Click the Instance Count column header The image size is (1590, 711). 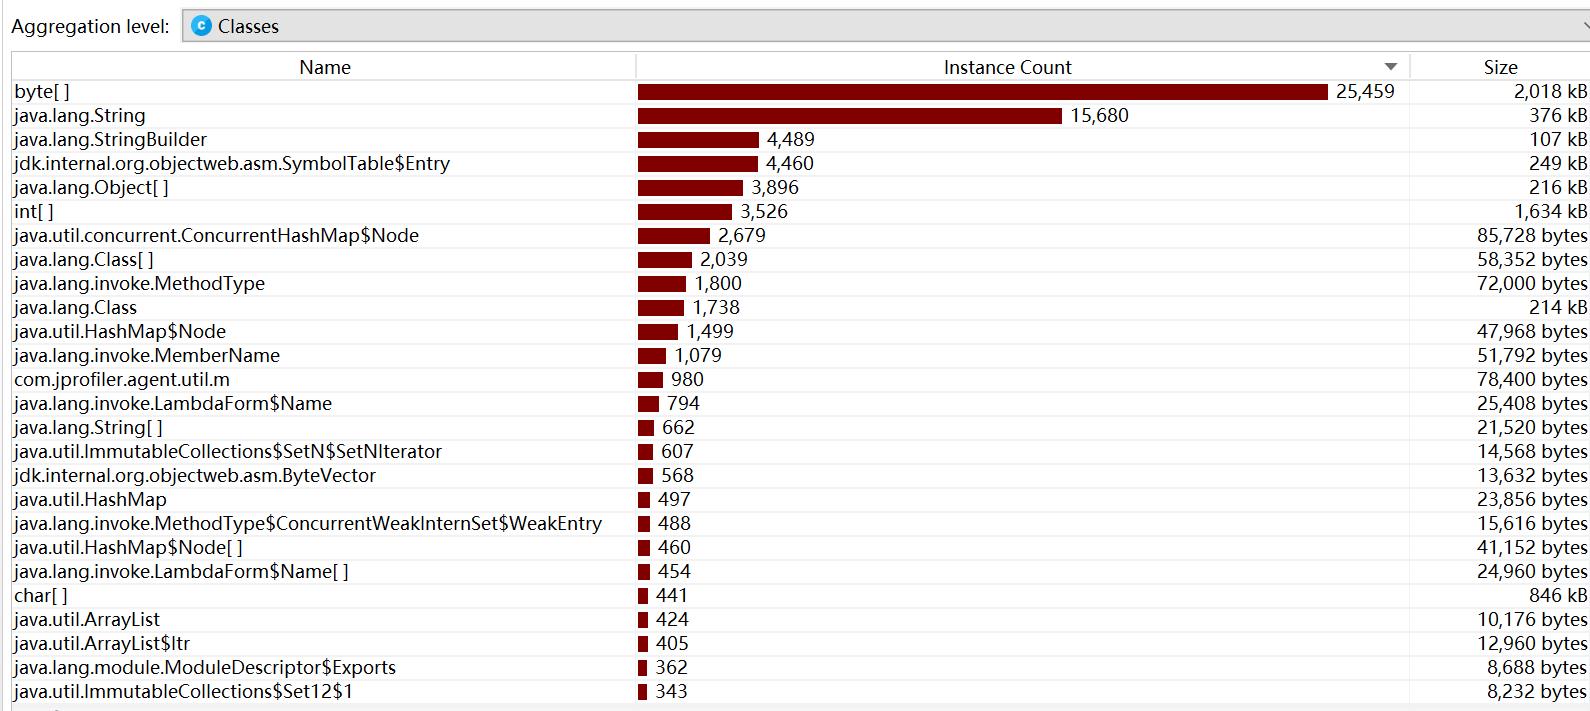[x=1006, y=67]
